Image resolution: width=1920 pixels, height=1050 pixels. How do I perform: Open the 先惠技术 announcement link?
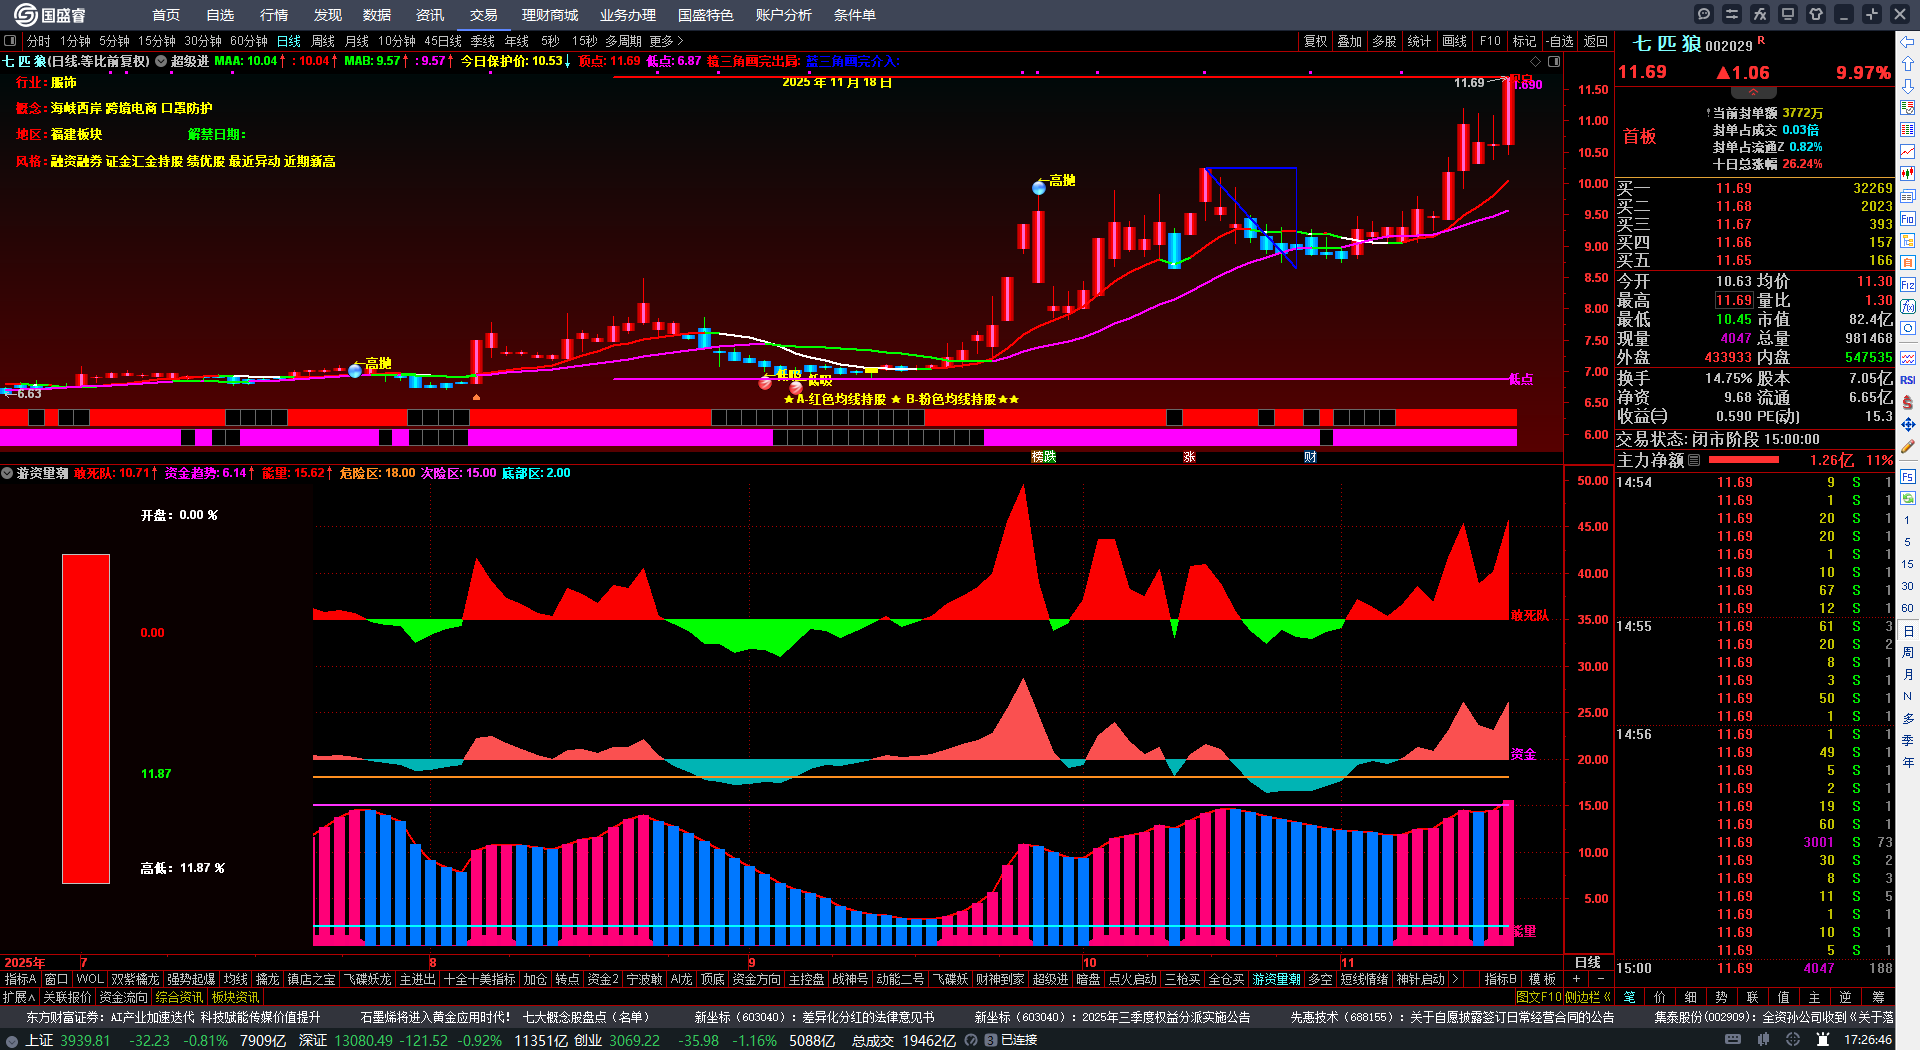point(1452,1017)
